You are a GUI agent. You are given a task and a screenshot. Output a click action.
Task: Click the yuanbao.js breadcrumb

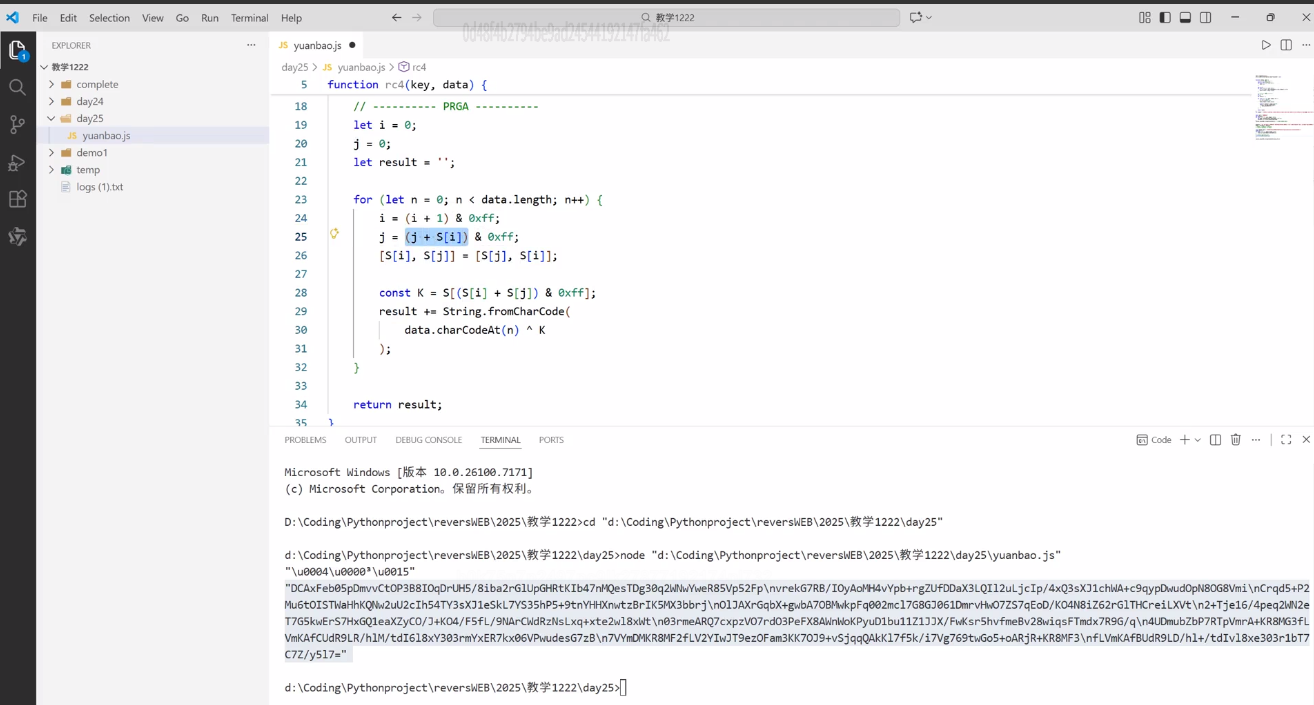click(361, 67)
